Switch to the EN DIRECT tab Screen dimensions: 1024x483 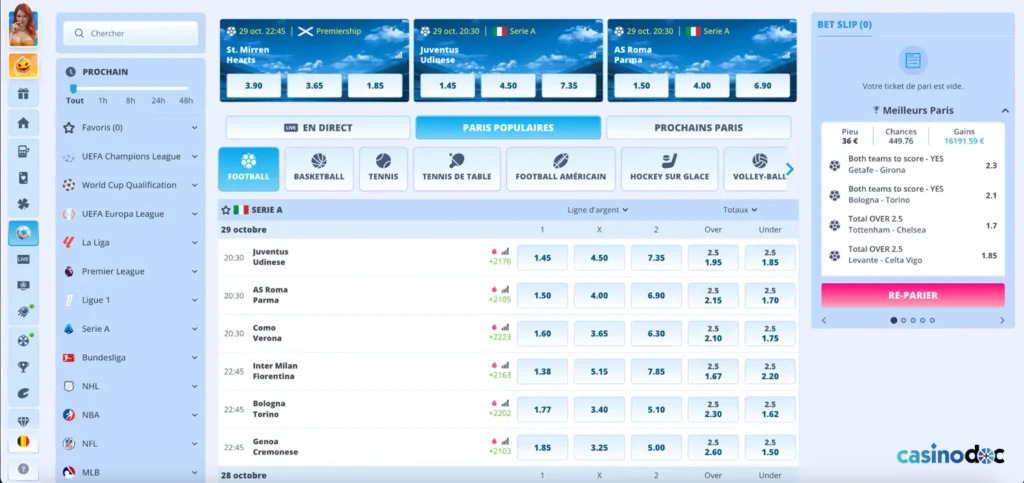318,128
